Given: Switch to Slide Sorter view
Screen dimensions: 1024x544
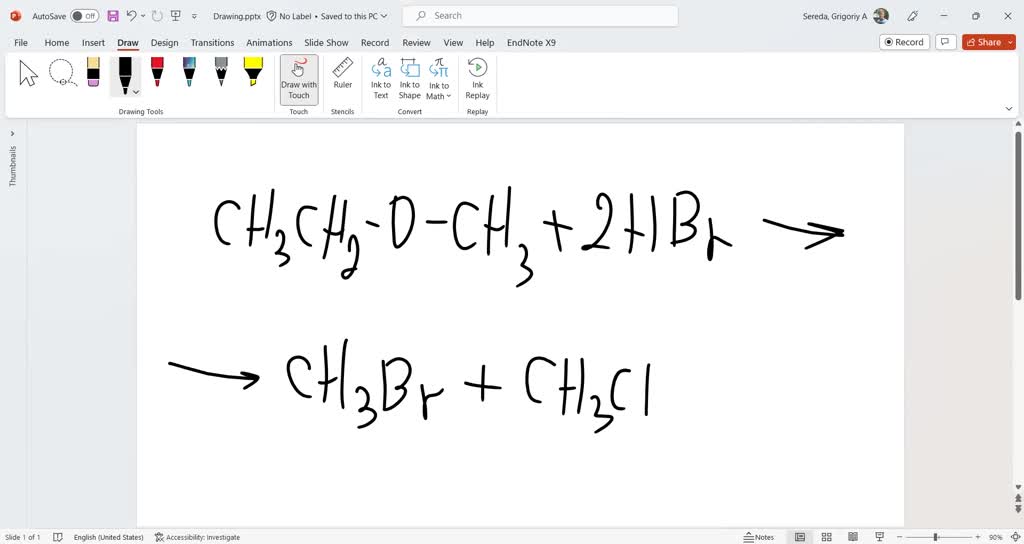Looking at the screenshot, I should point(826,537).
